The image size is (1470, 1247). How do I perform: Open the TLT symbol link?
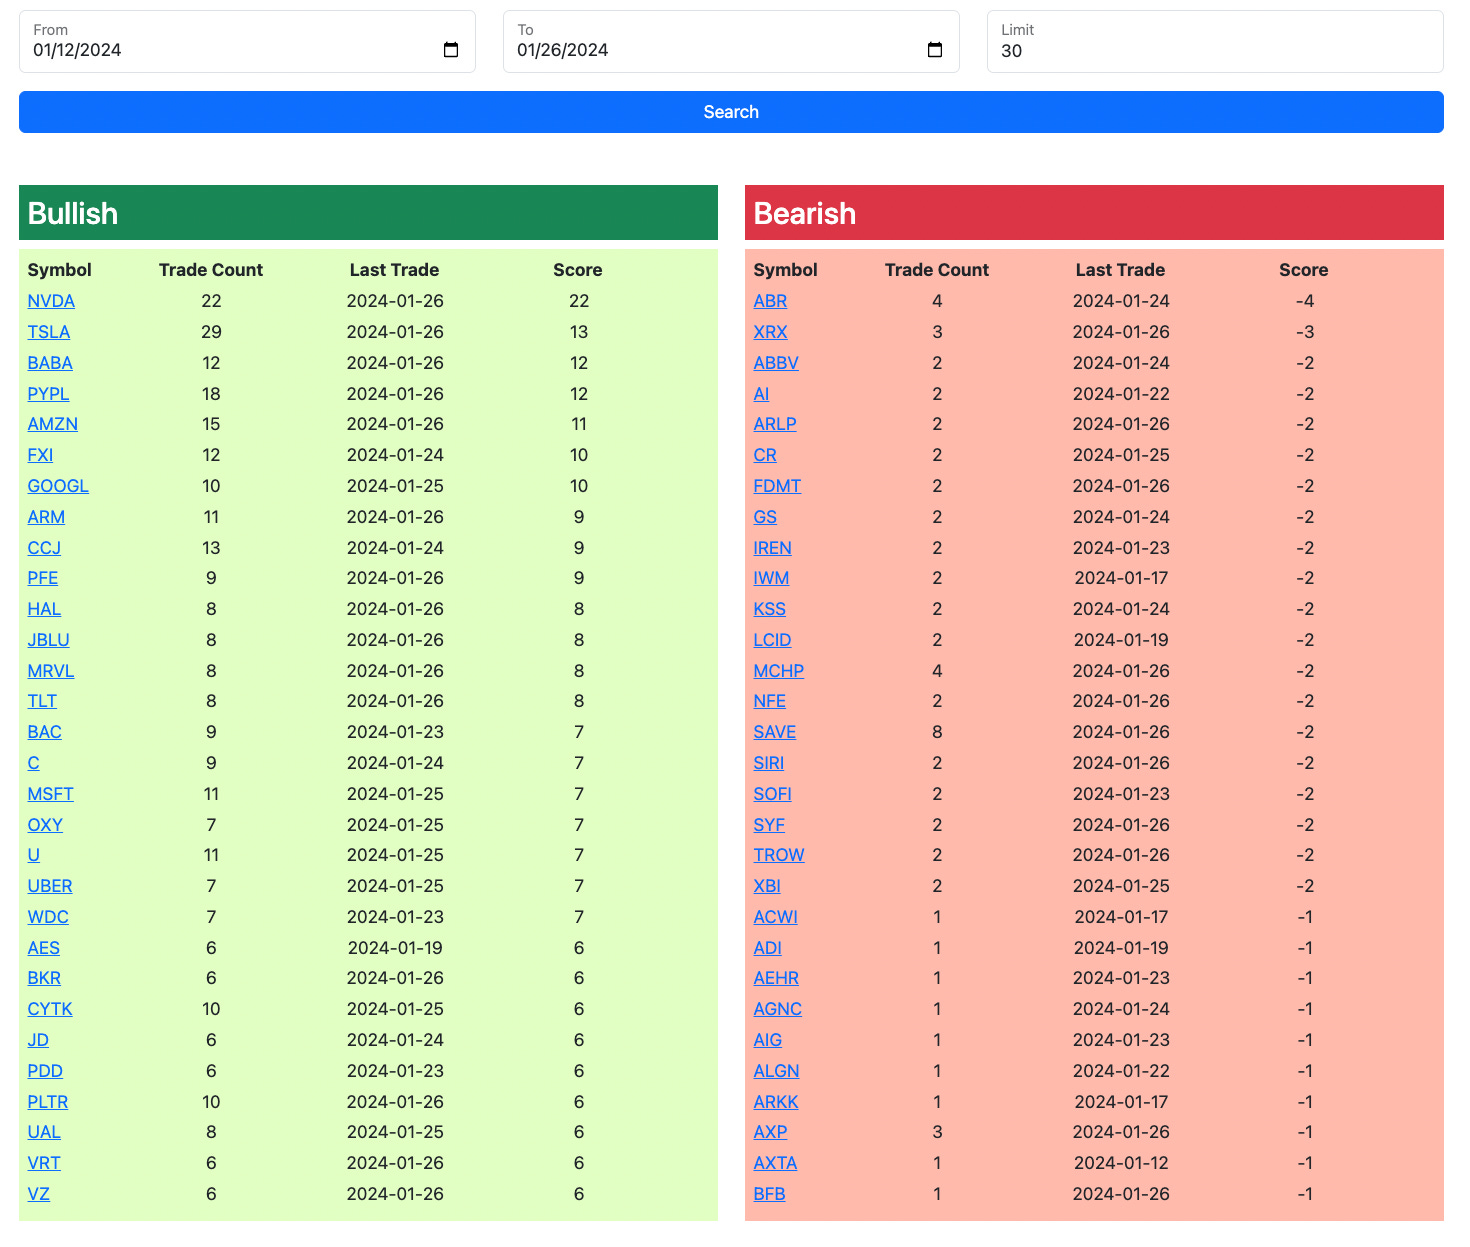pyautogui.click(x=42, y=701)
